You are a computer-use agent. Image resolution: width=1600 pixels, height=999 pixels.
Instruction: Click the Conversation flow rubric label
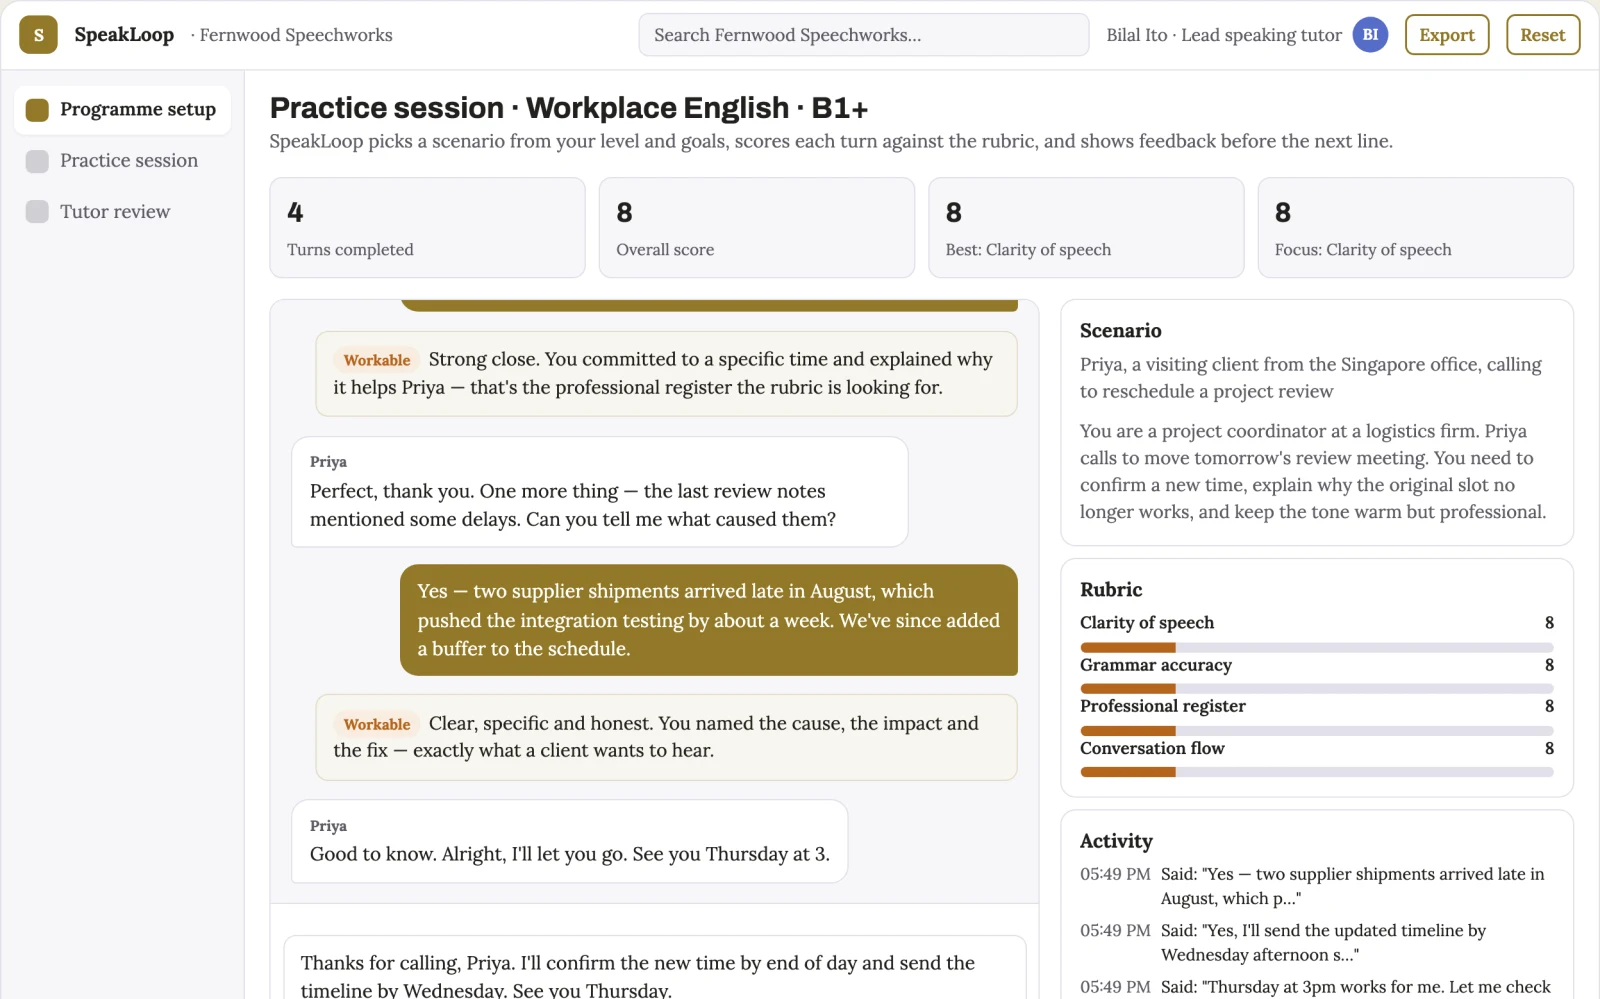(x=1152, y=748)
